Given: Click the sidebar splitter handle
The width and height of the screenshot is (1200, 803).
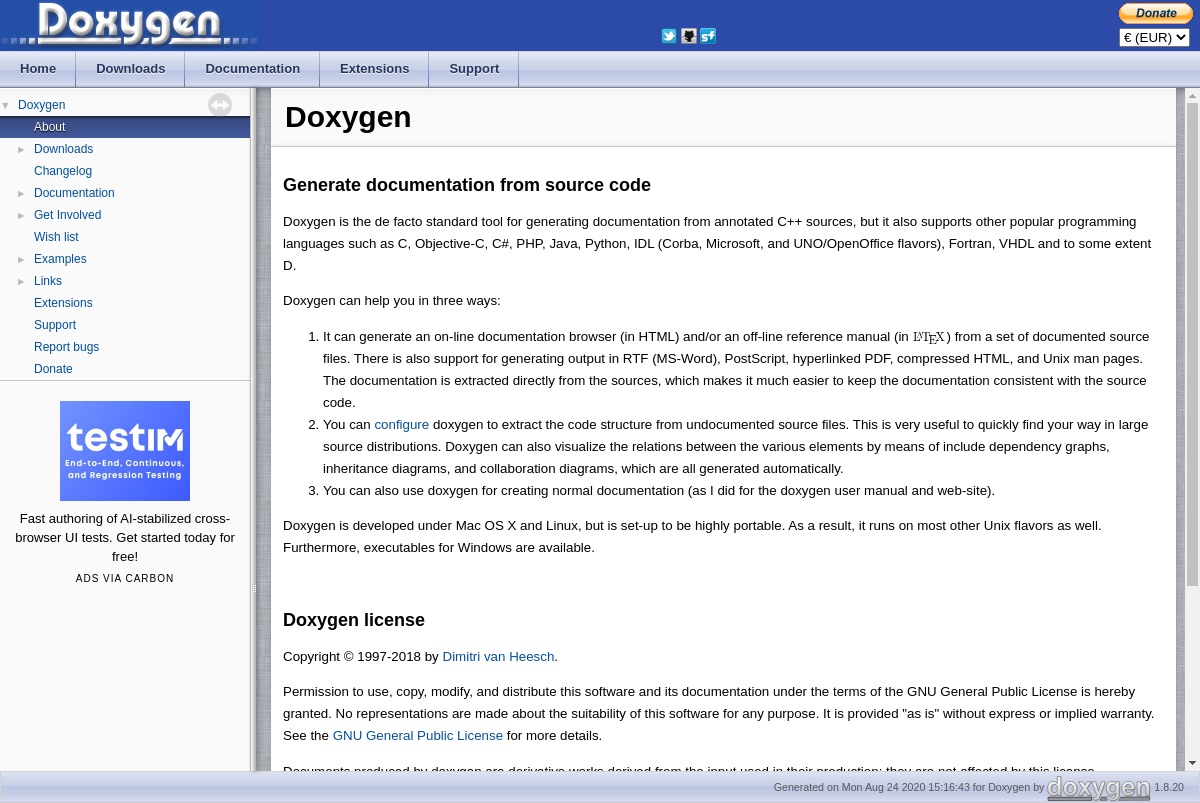Looking at the screenshot, I should click(254, 589).
